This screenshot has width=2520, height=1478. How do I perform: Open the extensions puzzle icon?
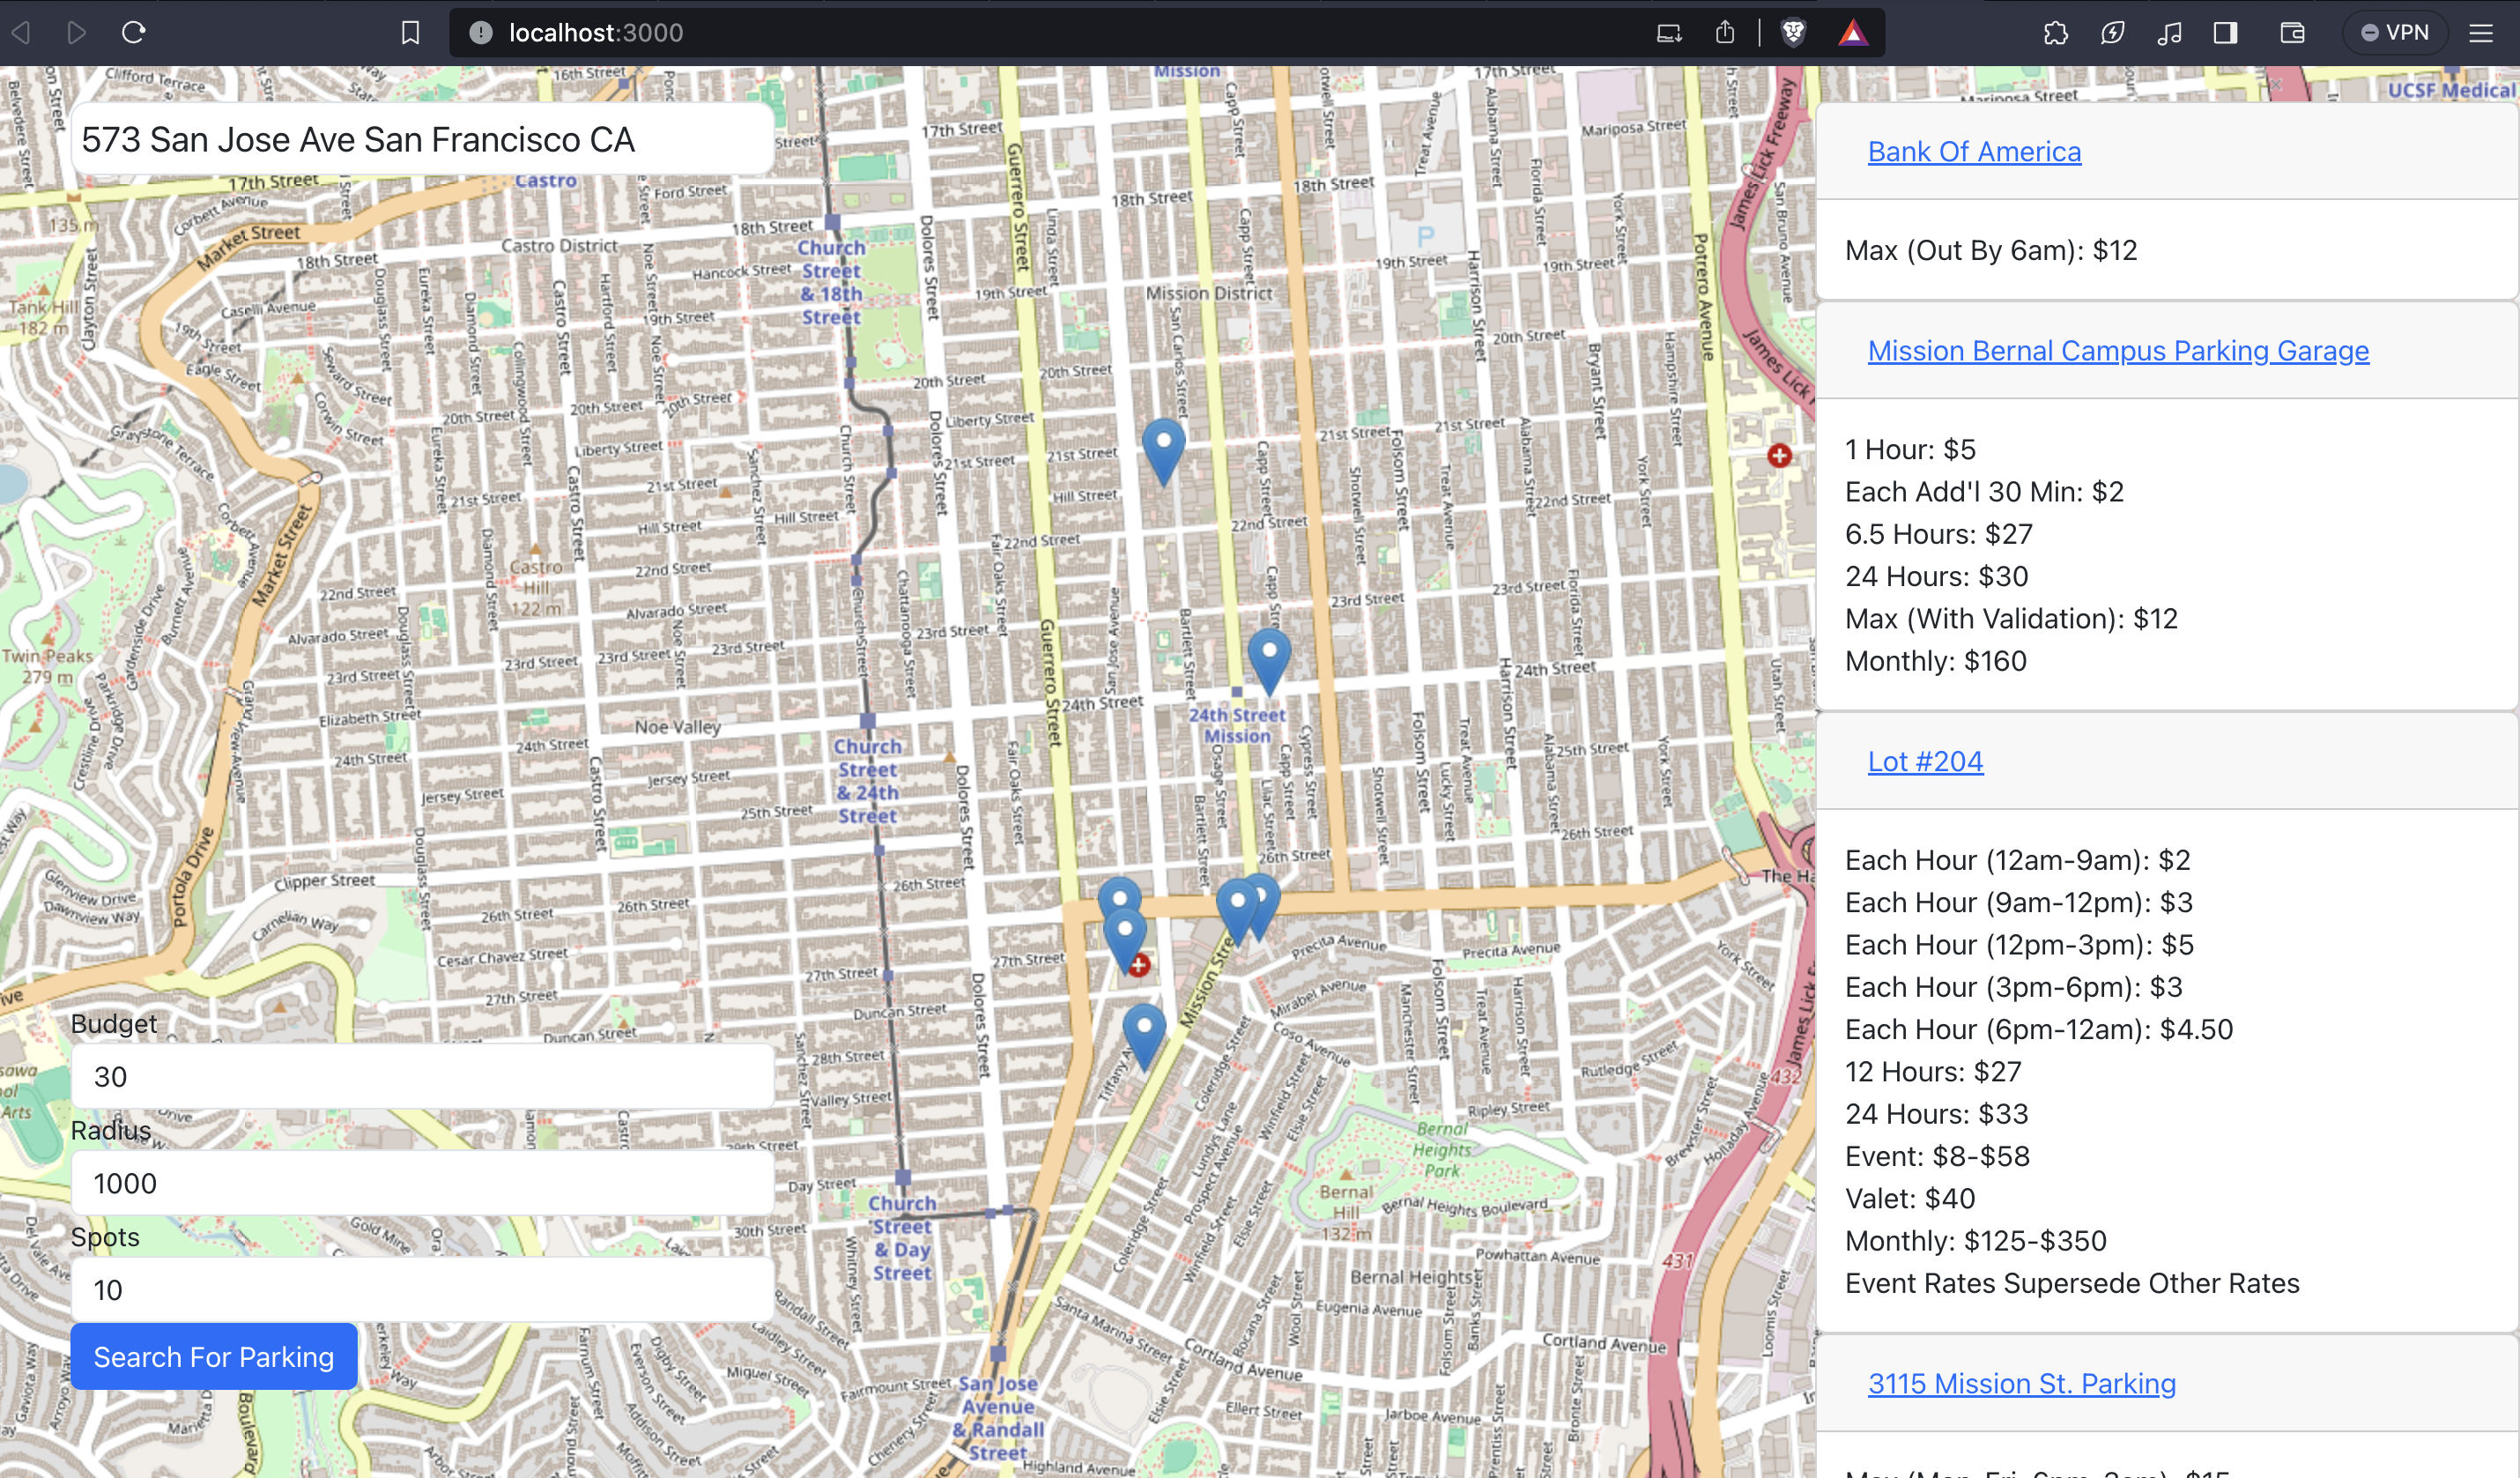[x=2056, y=33]
